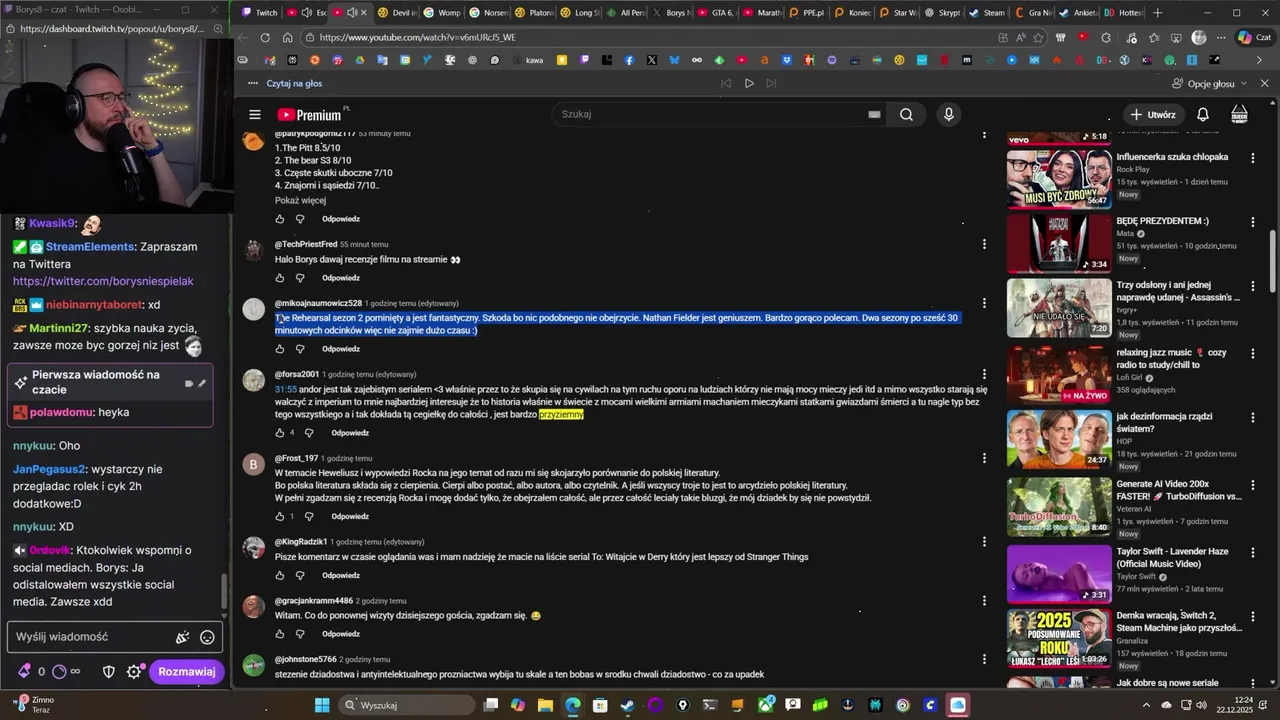Dislike the Frost_197 comment
The image size is (1280, 720).
[x=309, y=517]
